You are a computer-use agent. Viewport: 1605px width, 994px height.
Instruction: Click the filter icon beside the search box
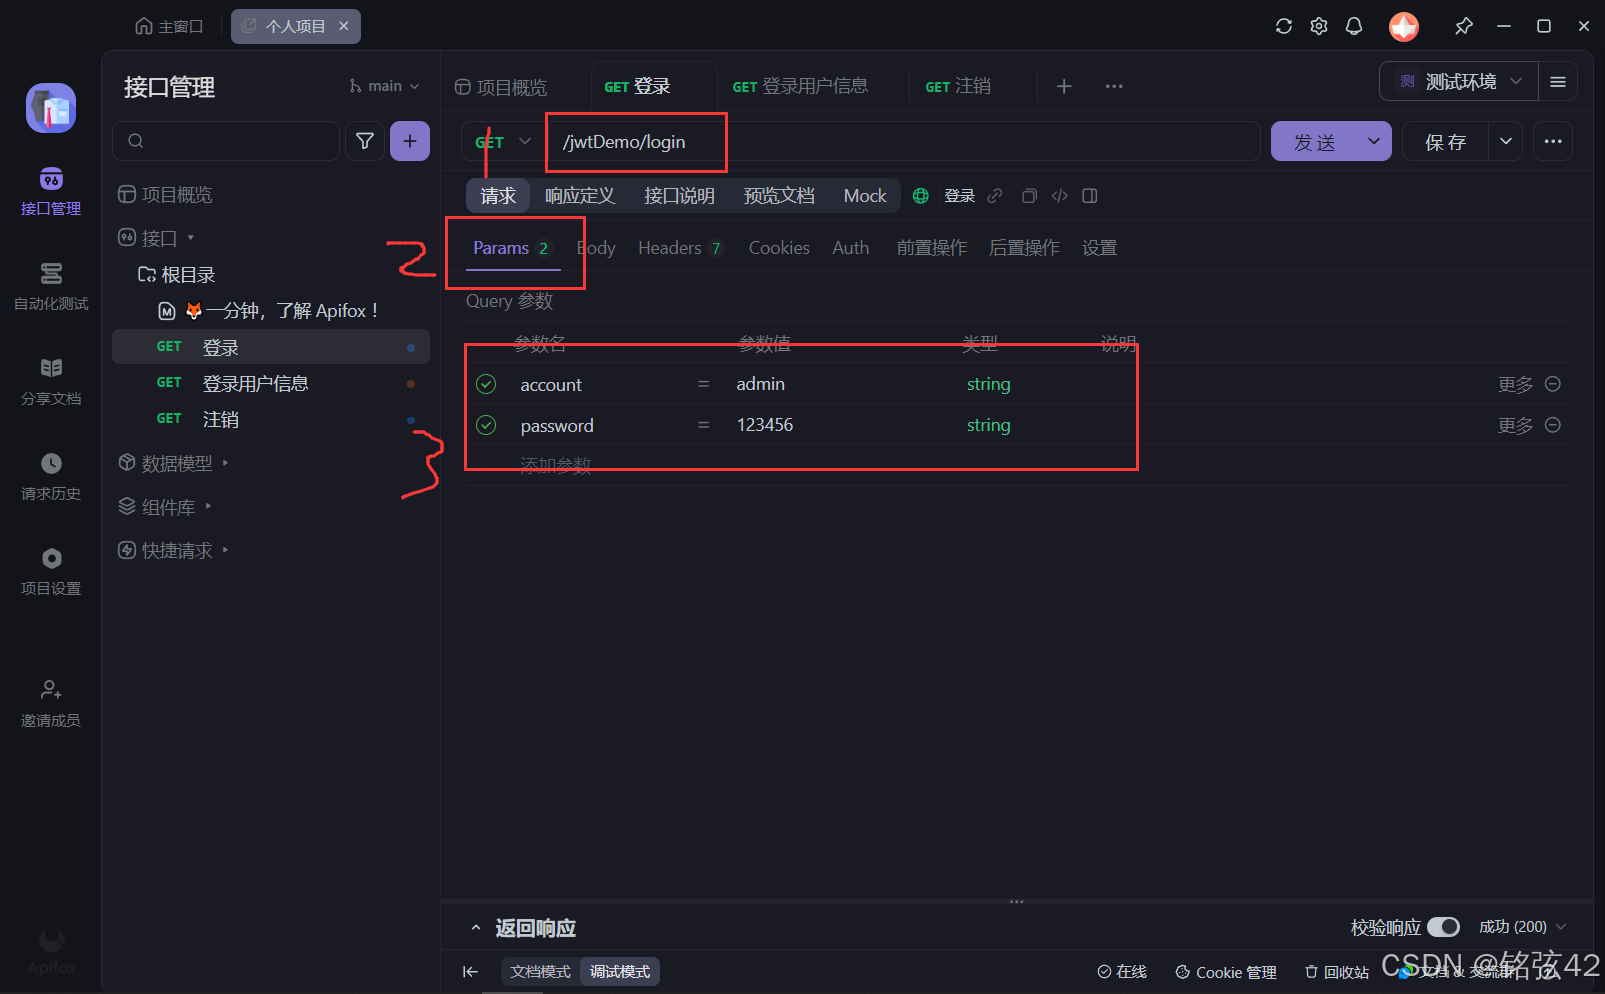click(x=364, y=141)
